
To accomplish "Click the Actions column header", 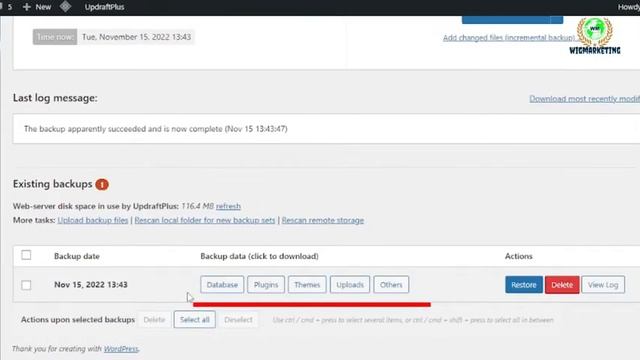I will tap(518, 256).
